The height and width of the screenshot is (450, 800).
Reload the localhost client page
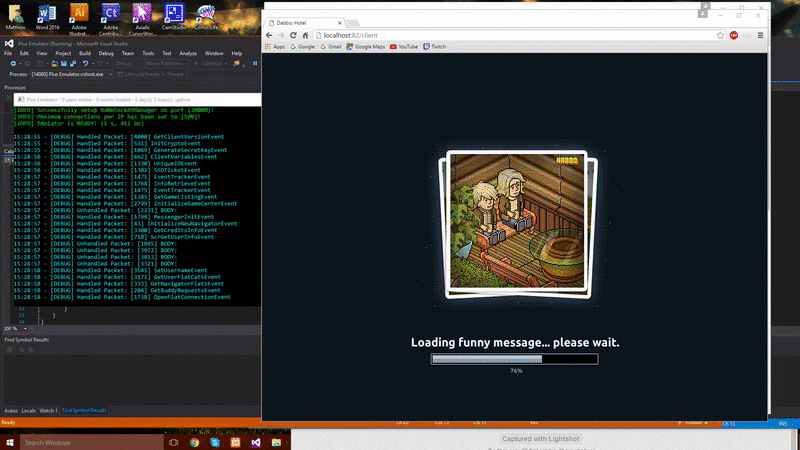pos(293,35)
